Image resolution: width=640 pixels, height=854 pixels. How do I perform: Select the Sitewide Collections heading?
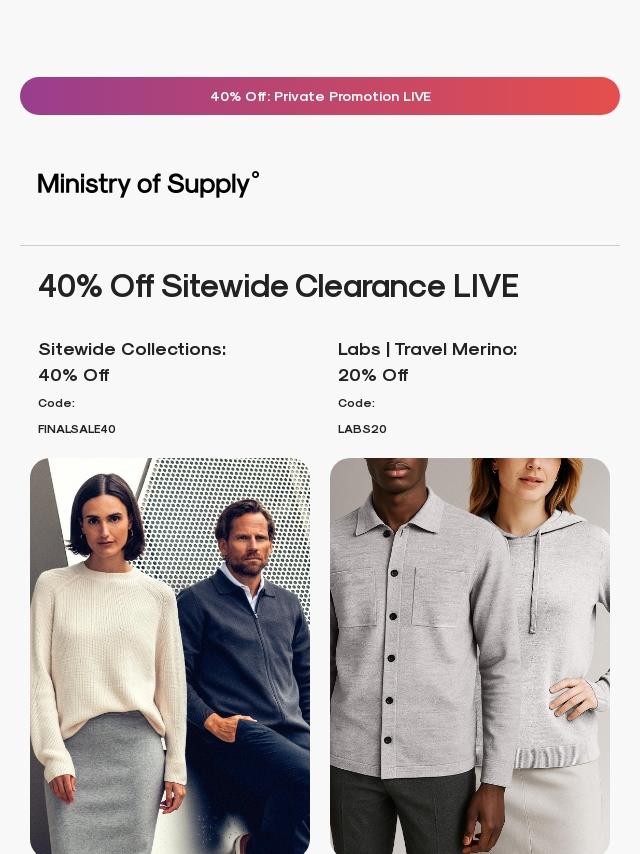(x=132, y=349)
